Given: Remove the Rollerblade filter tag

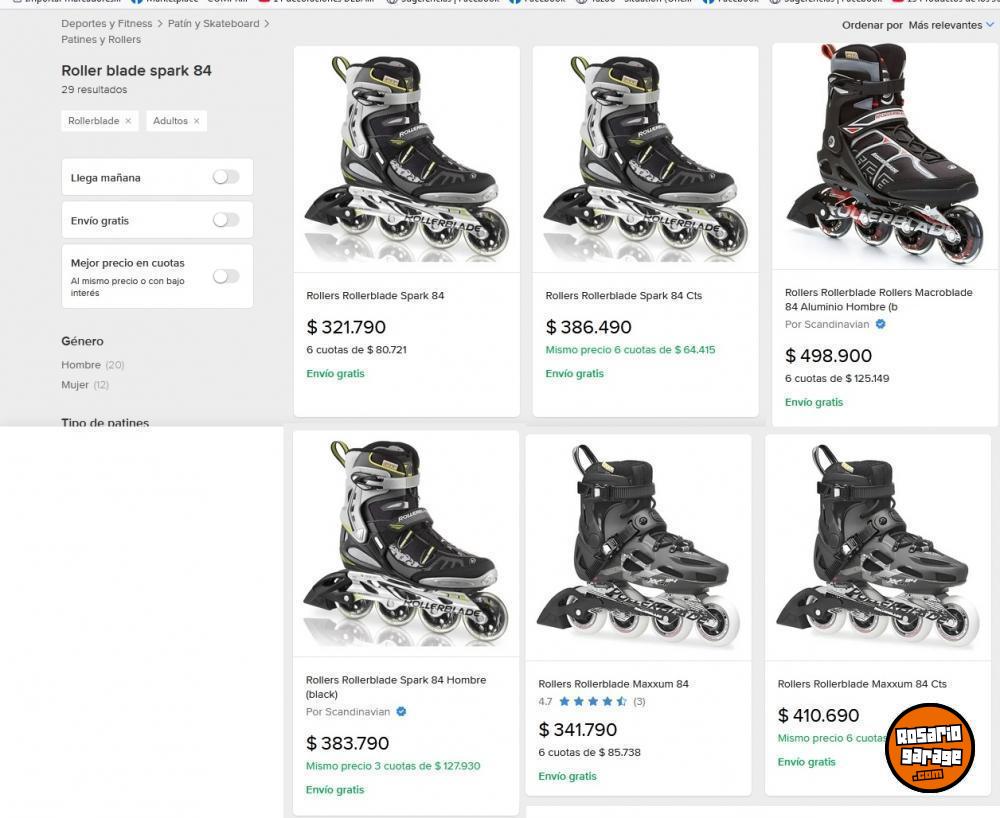Looking at the screenshot, I should click(128, 121).
